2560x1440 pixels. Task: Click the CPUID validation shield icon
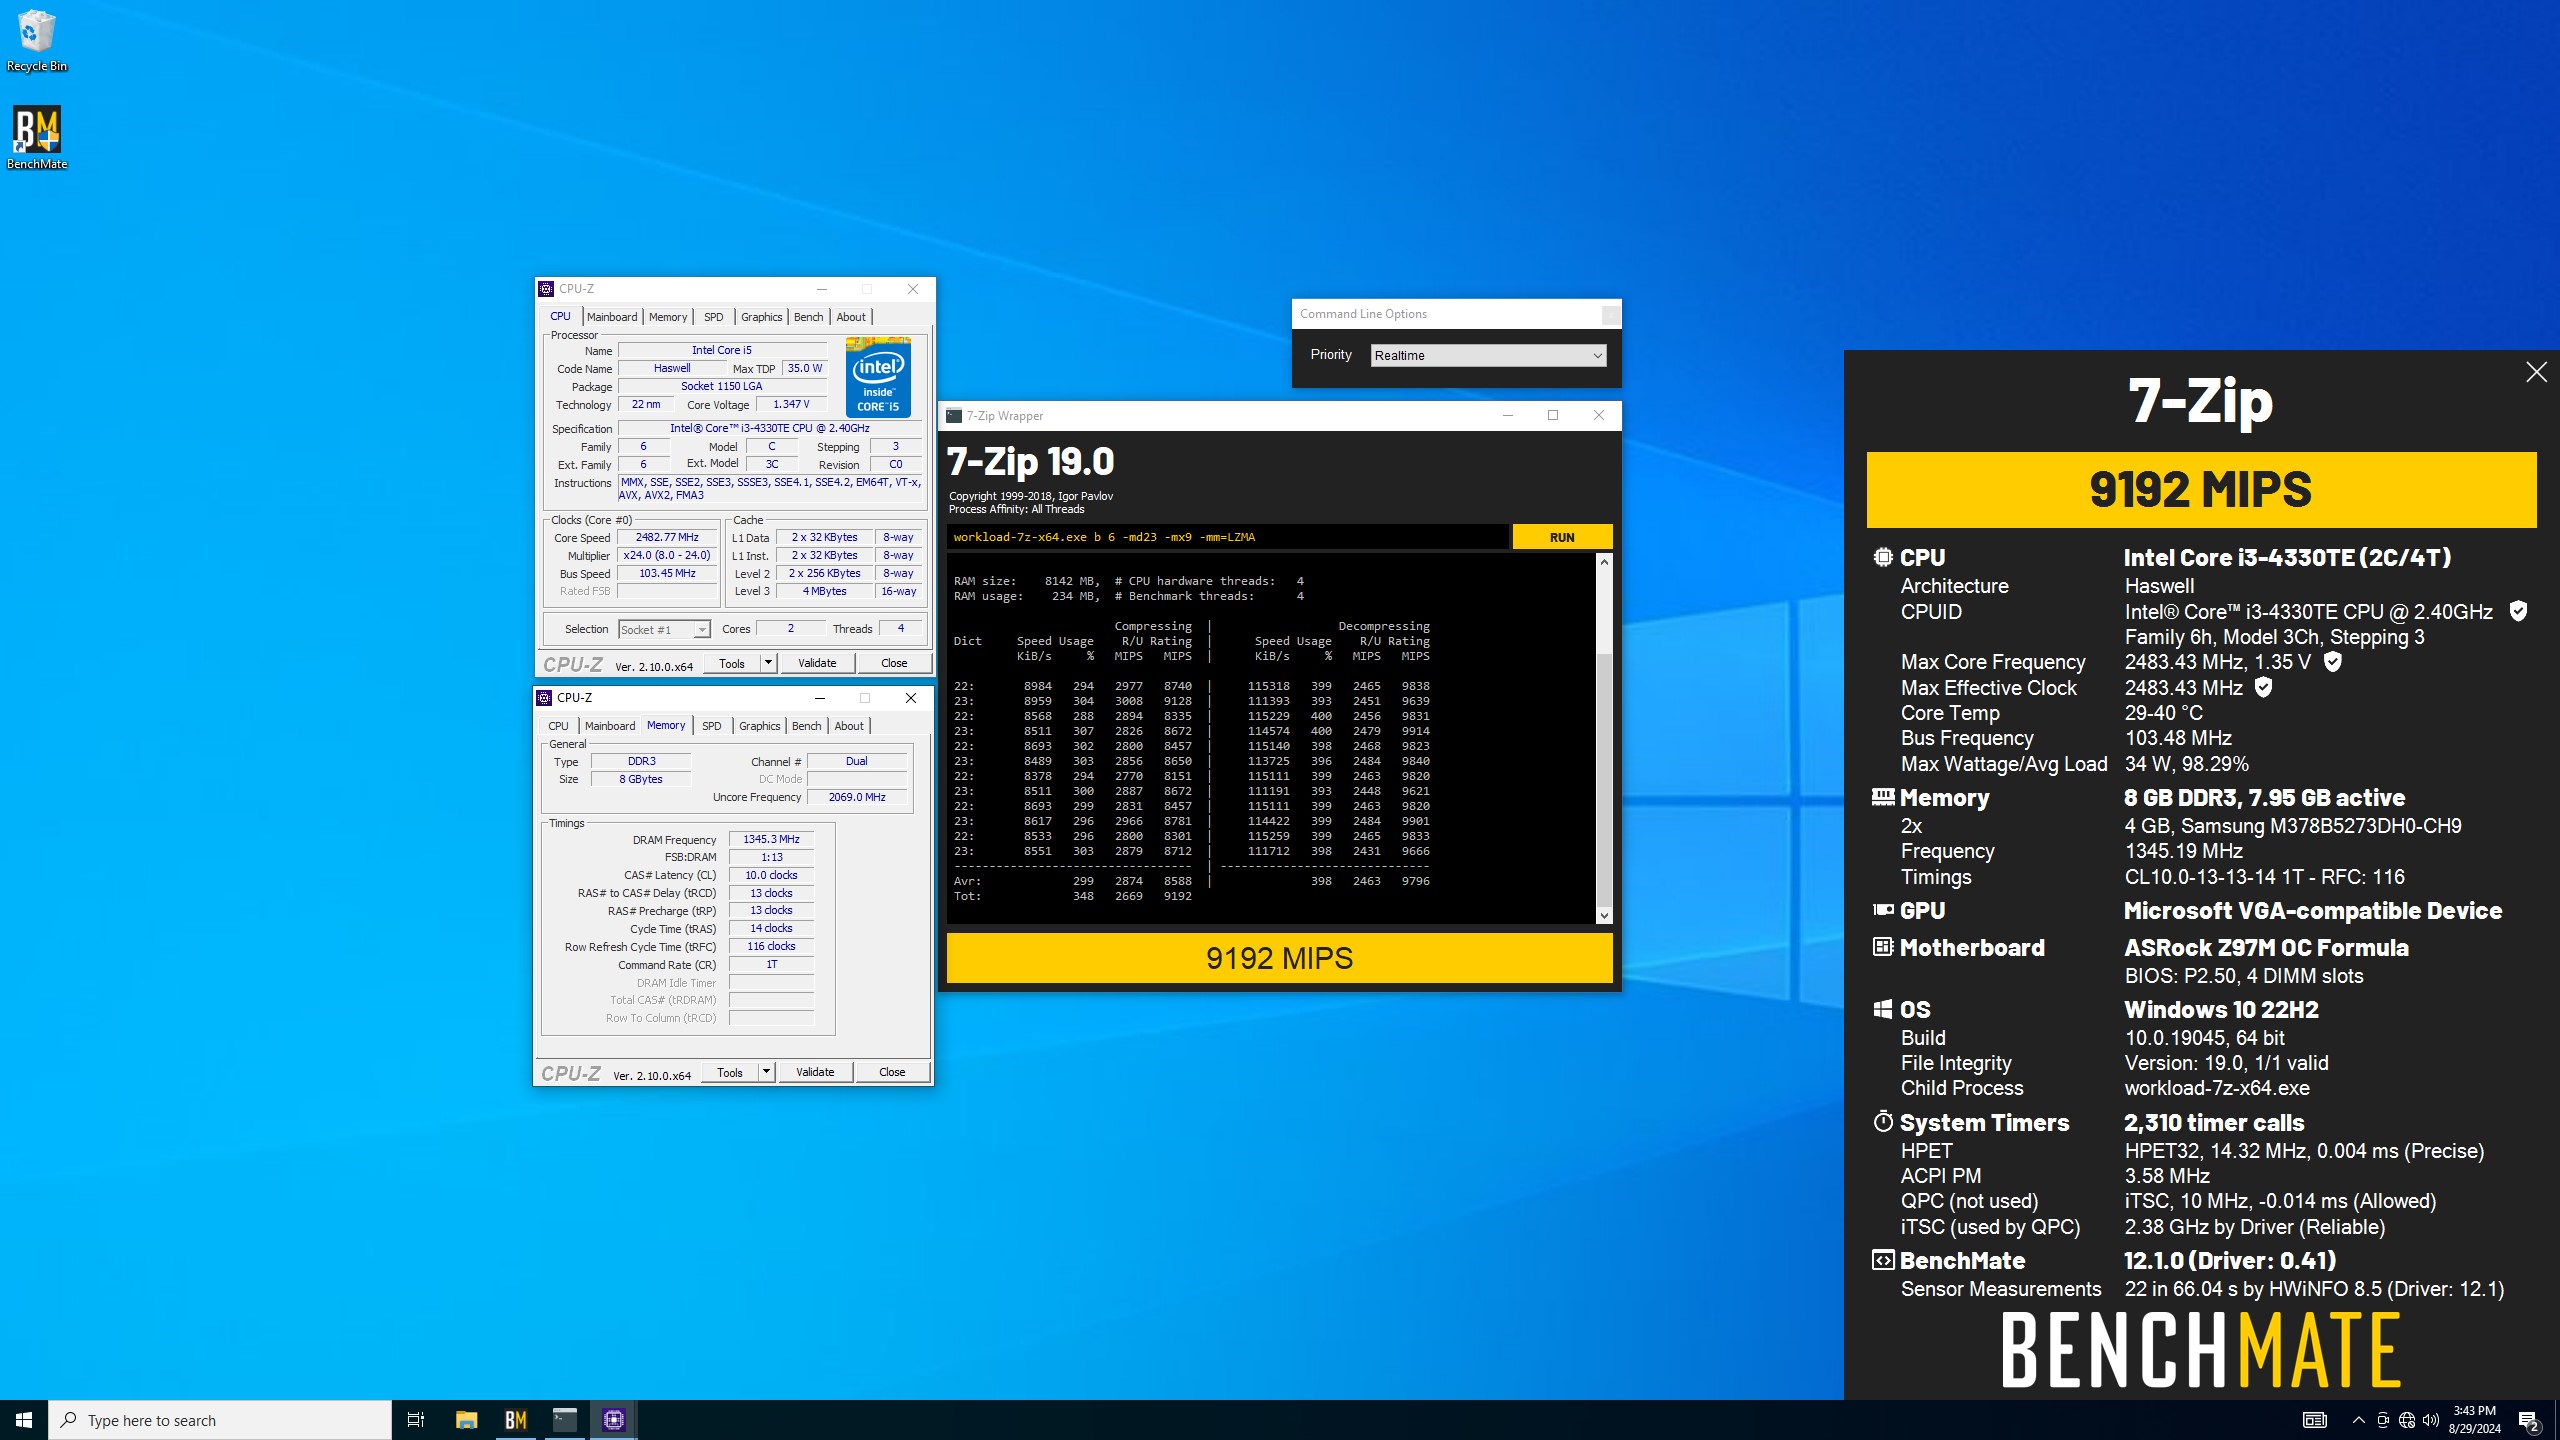tap(2518, 611)
